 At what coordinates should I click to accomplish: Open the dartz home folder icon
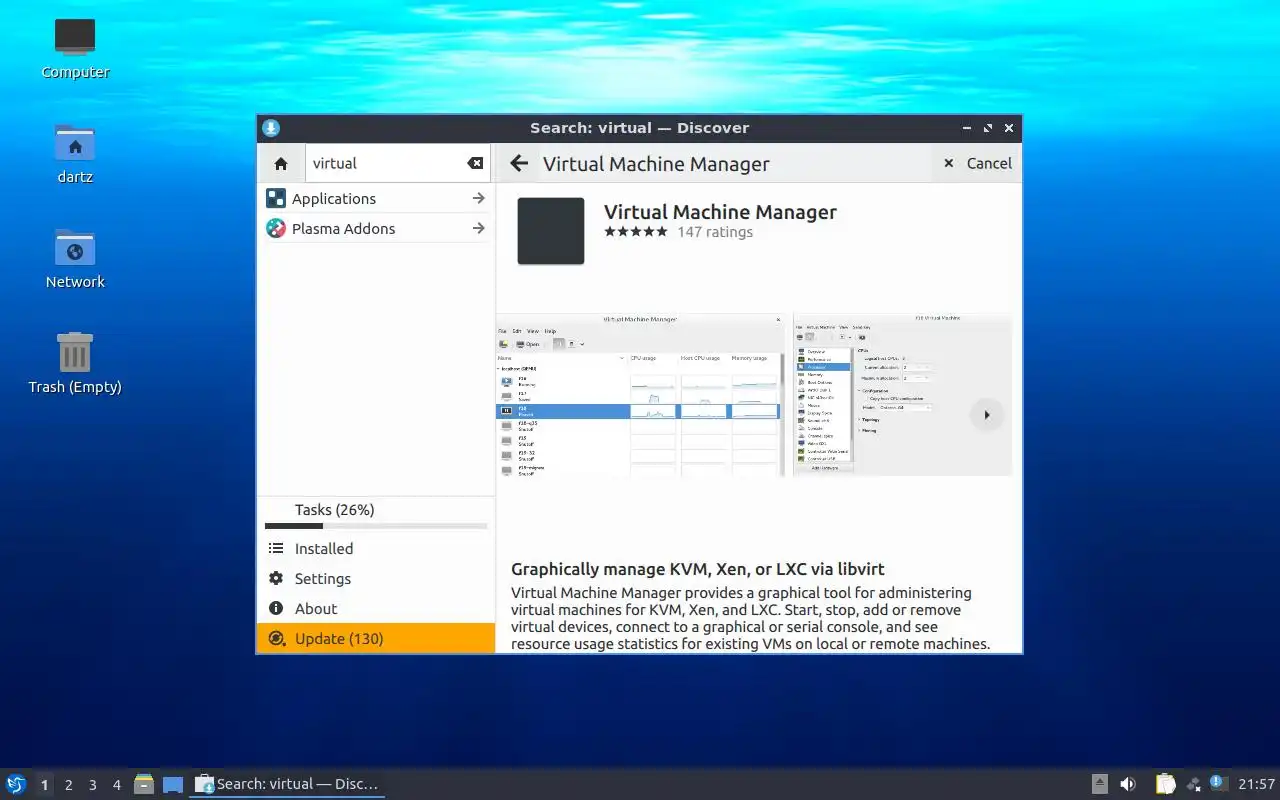click(75, 153)
